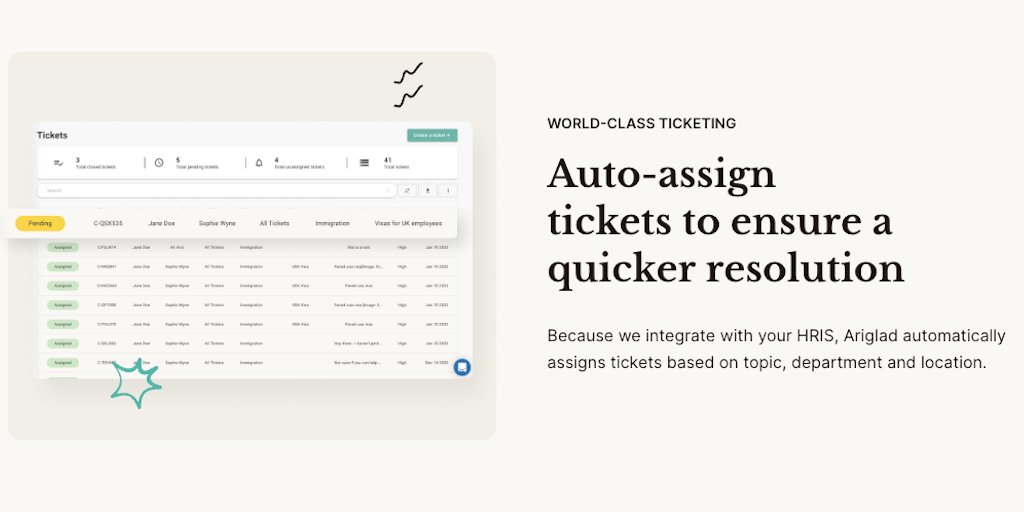
Task: Click the 'this is a test' ticket message
Action: (359, 248)
